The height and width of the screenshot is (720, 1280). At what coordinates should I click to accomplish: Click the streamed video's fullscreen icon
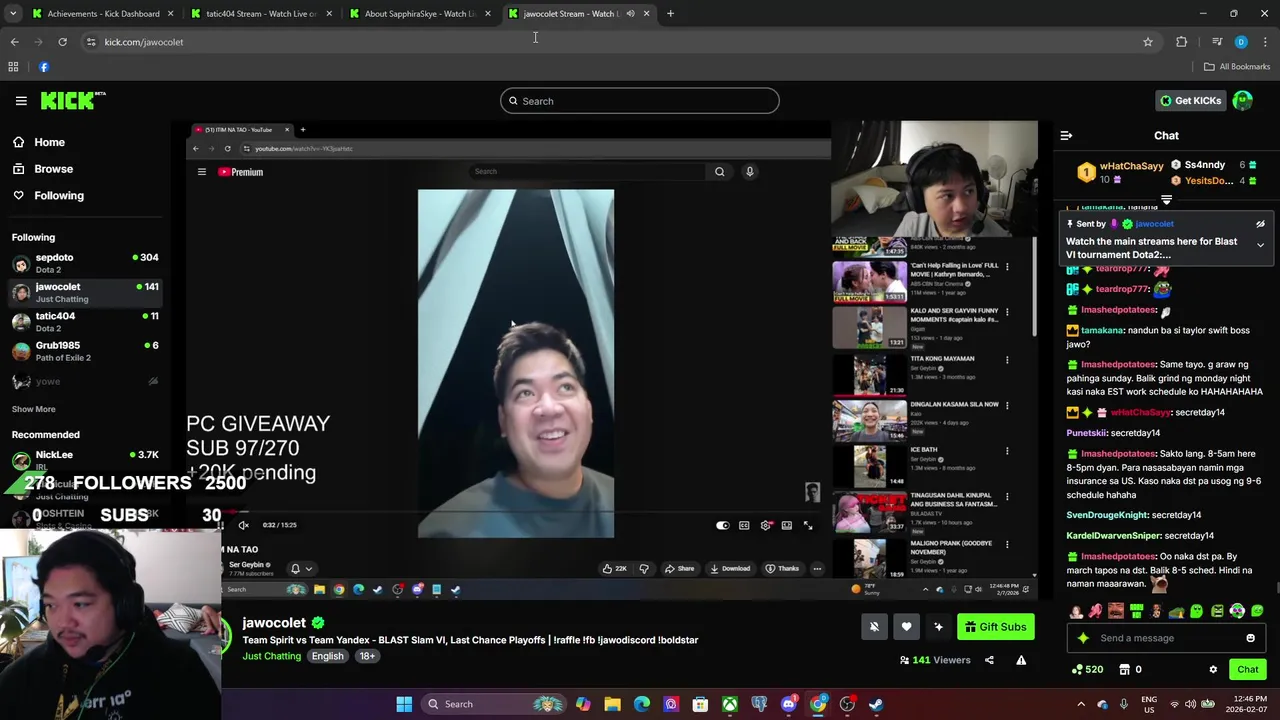click(x=808, y=525)
